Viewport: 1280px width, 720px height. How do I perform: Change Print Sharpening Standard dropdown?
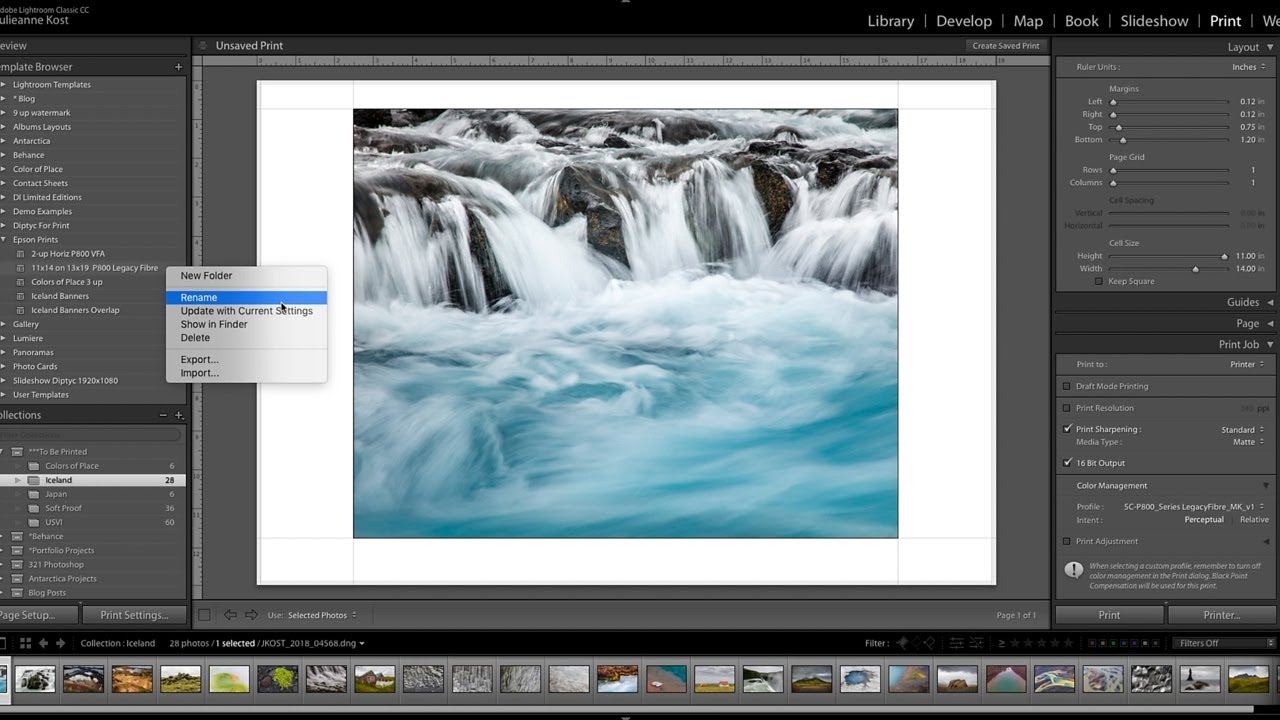[1242, 430]
